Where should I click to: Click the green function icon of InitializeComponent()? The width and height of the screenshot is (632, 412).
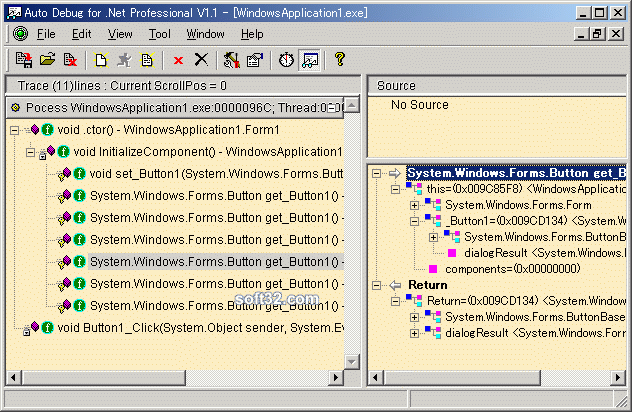pos(63,152)
